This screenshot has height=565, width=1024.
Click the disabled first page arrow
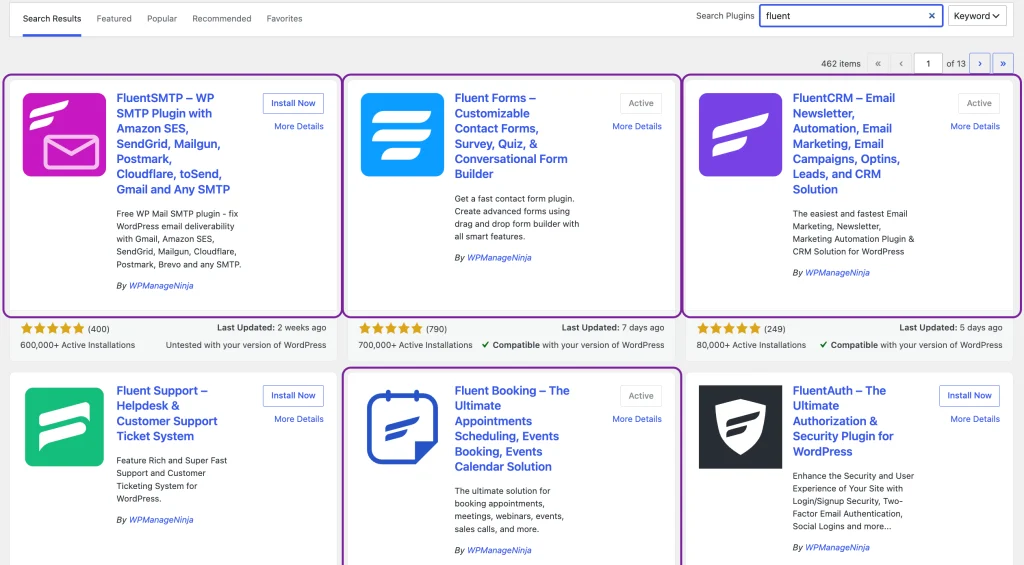pyautogui.click(x=878, y=63)
